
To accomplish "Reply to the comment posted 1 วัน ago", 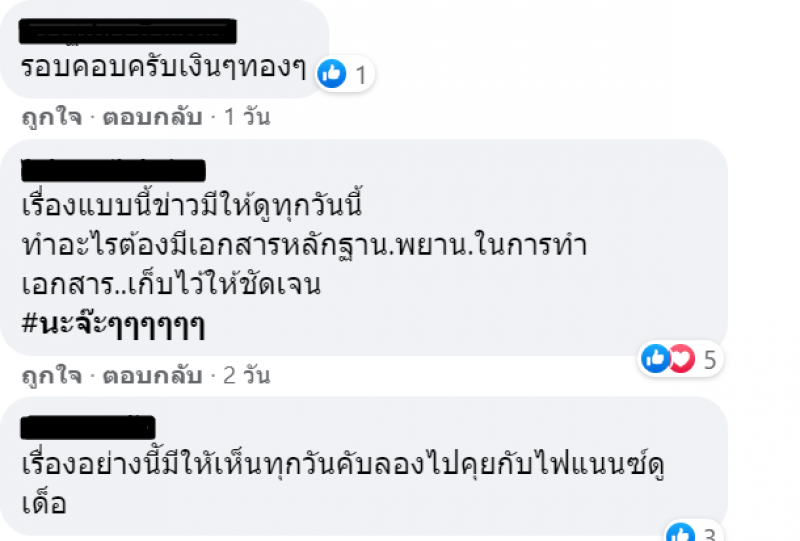I will pyautogui.click(x=148, y=118).
